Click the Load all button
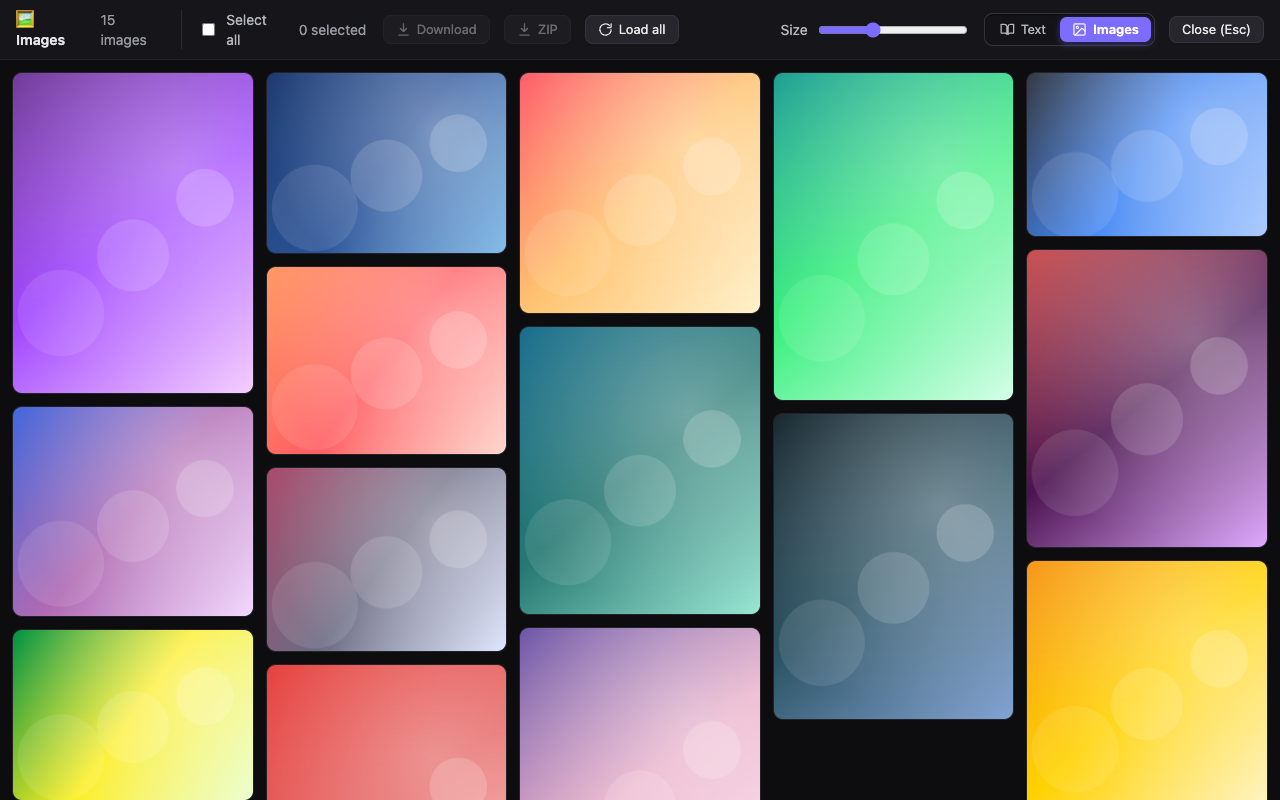Viewport: 1280px width, 800px height. coord(632,30)
